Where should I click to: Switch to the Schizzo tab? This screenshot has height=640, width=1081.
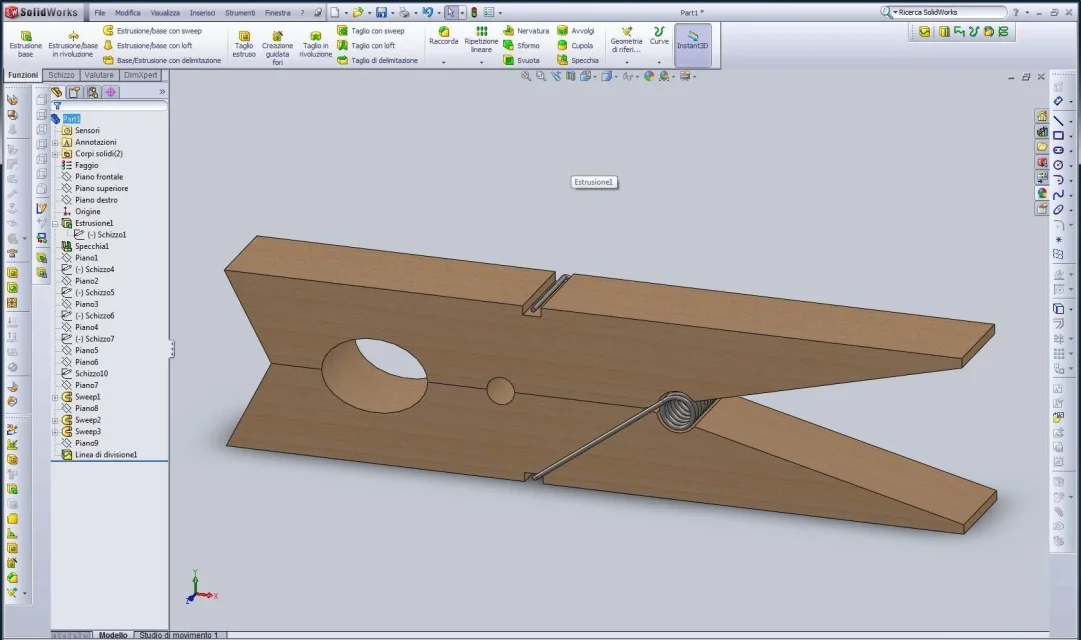(x=61, y=75)
